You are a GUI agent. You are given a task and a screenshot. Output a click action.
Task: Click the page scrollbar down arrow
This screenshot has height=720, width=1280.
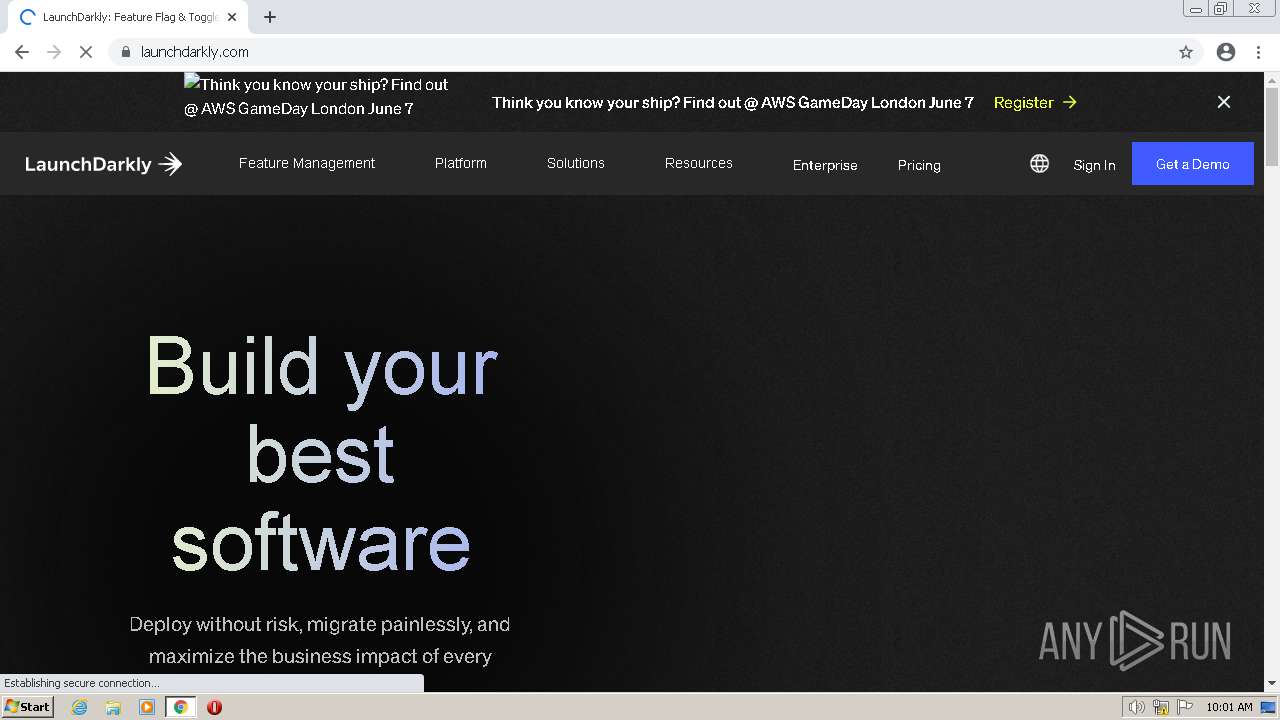pos(1272,683)
